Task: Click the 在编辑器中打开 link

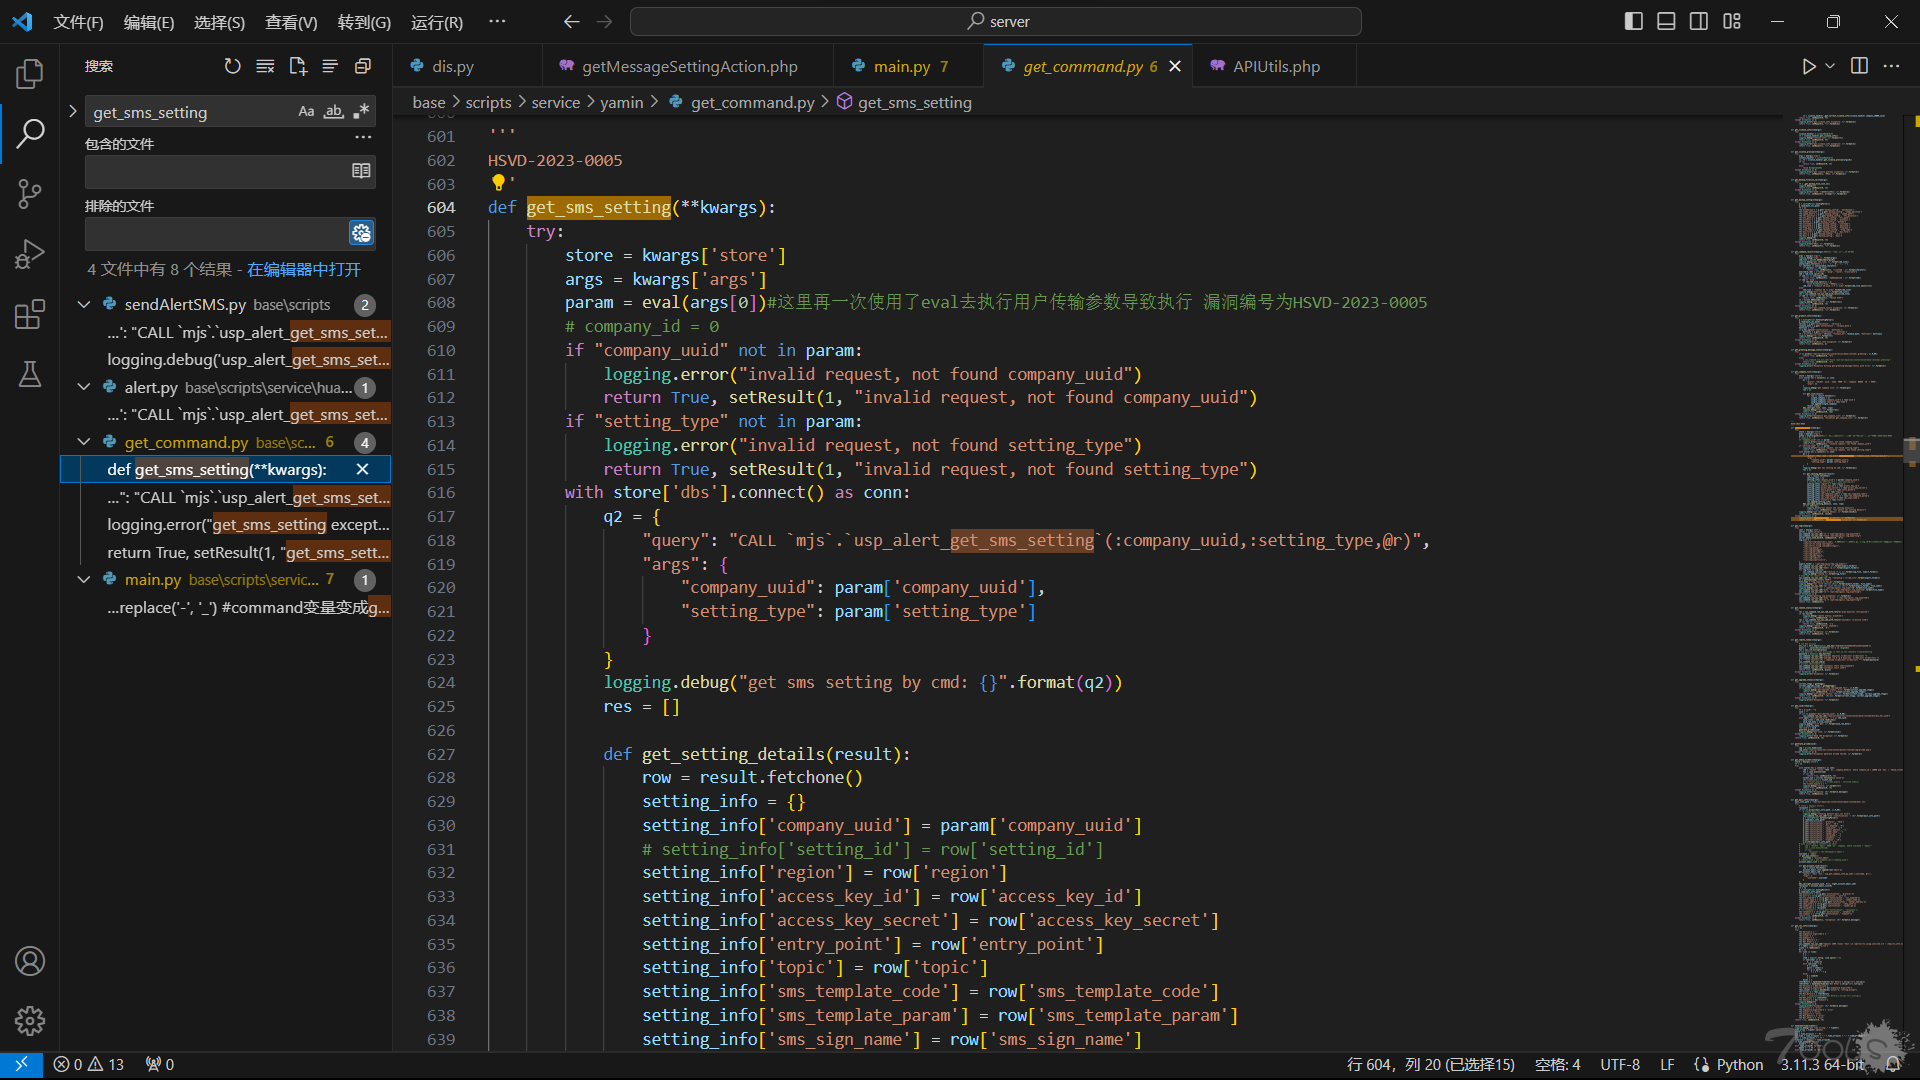Action: click(x=304, y=269)
